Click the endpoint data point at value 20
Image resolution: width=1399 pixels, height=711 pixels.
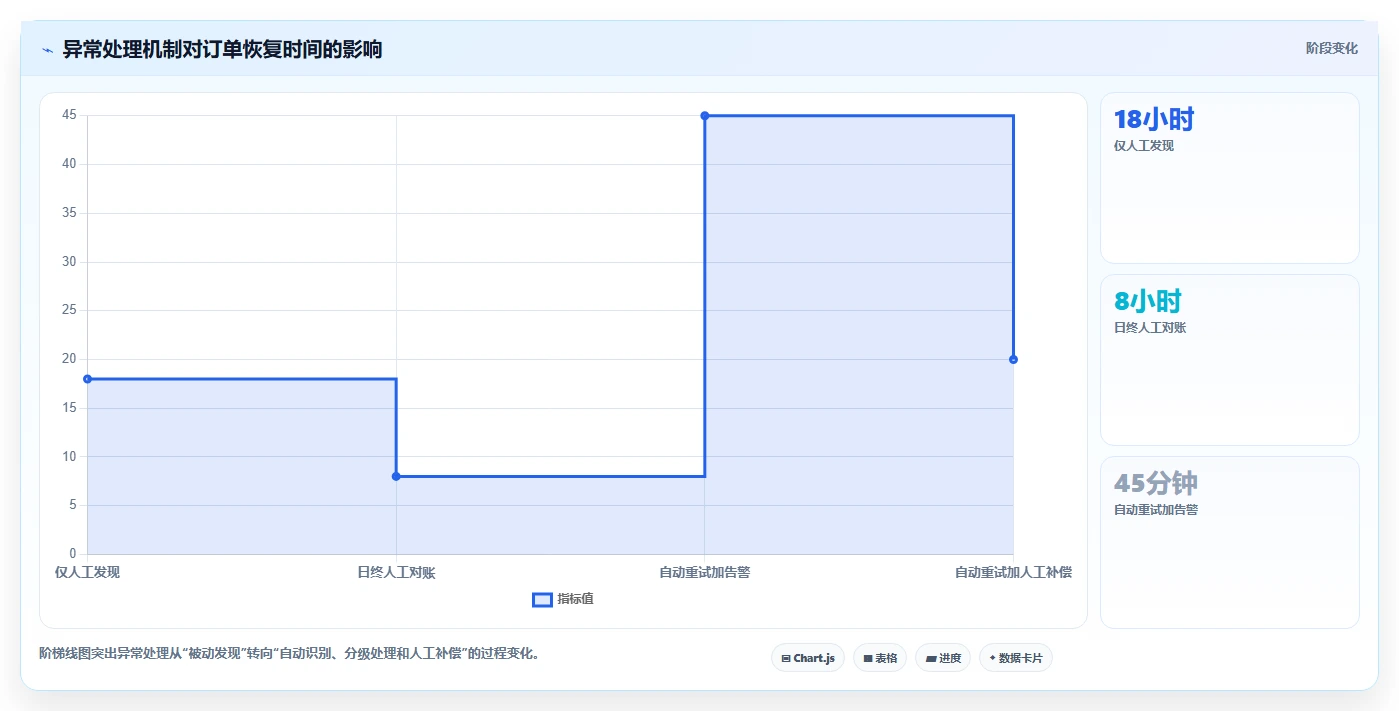point(1013,359)
